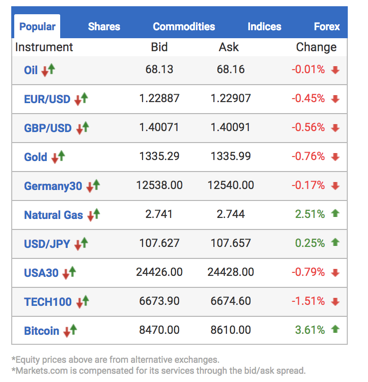Click the Natural Gas ask price 2.744
This screenshot has height=382, width=368.
[x=231, y=214]
